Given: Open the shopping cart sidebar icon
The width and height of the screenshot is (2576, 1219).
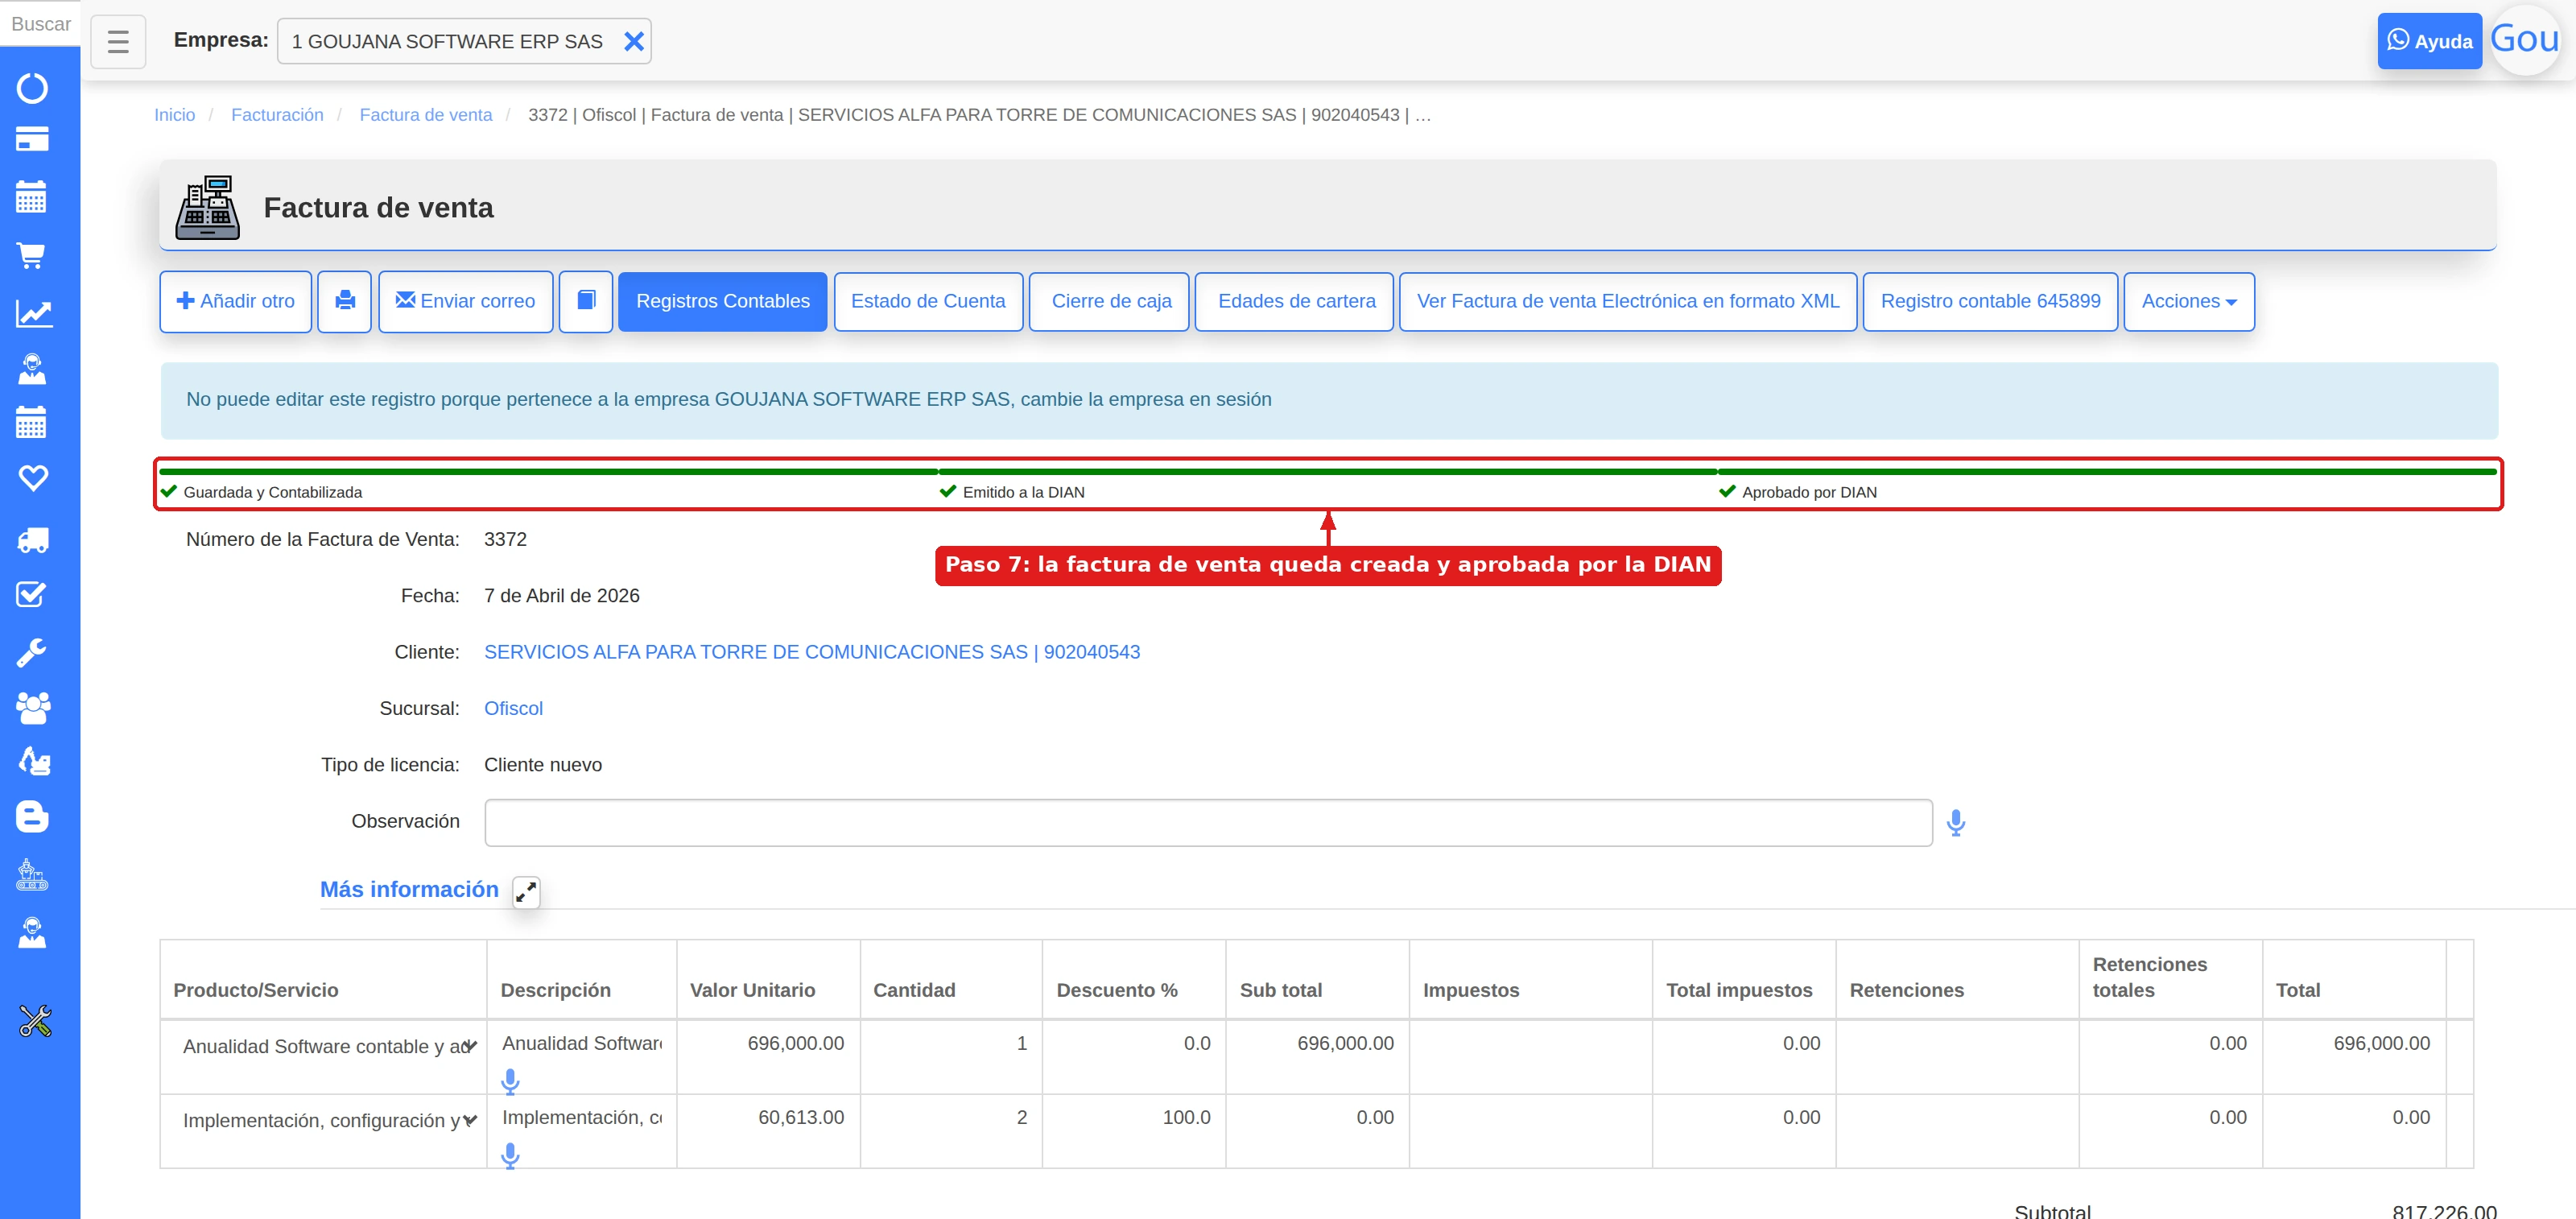Looking at the screenshot, I should point(32,255).
